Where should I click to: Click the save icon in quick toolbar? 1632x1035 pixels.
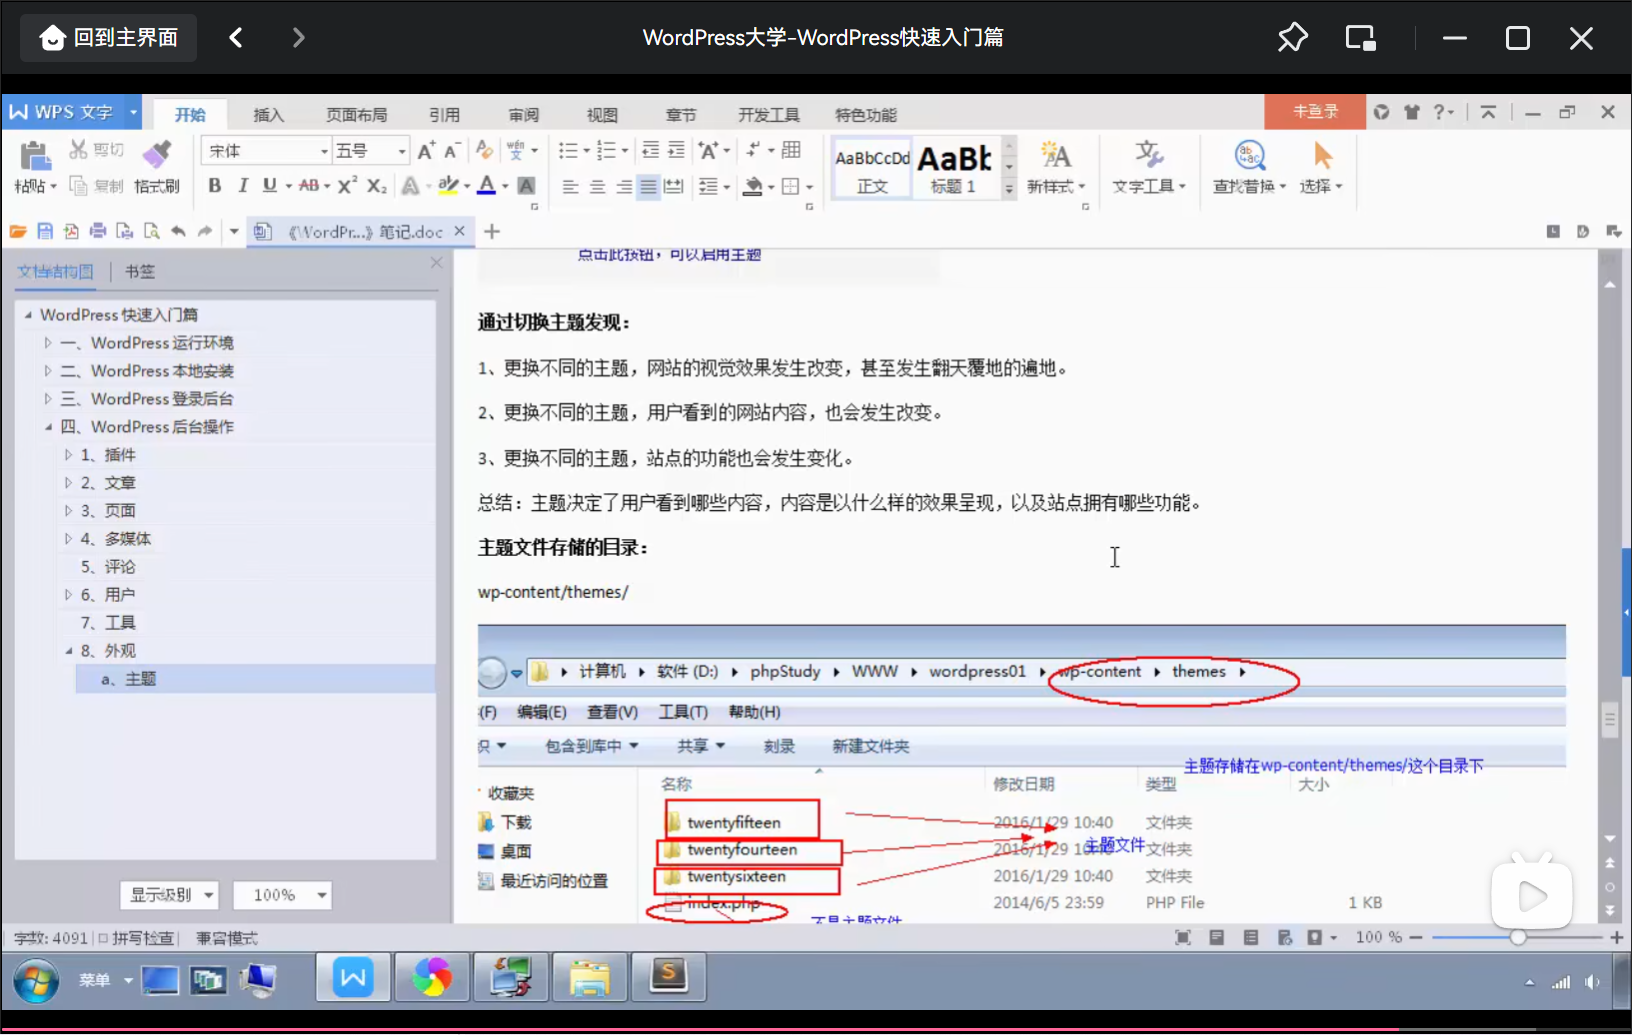45,232
